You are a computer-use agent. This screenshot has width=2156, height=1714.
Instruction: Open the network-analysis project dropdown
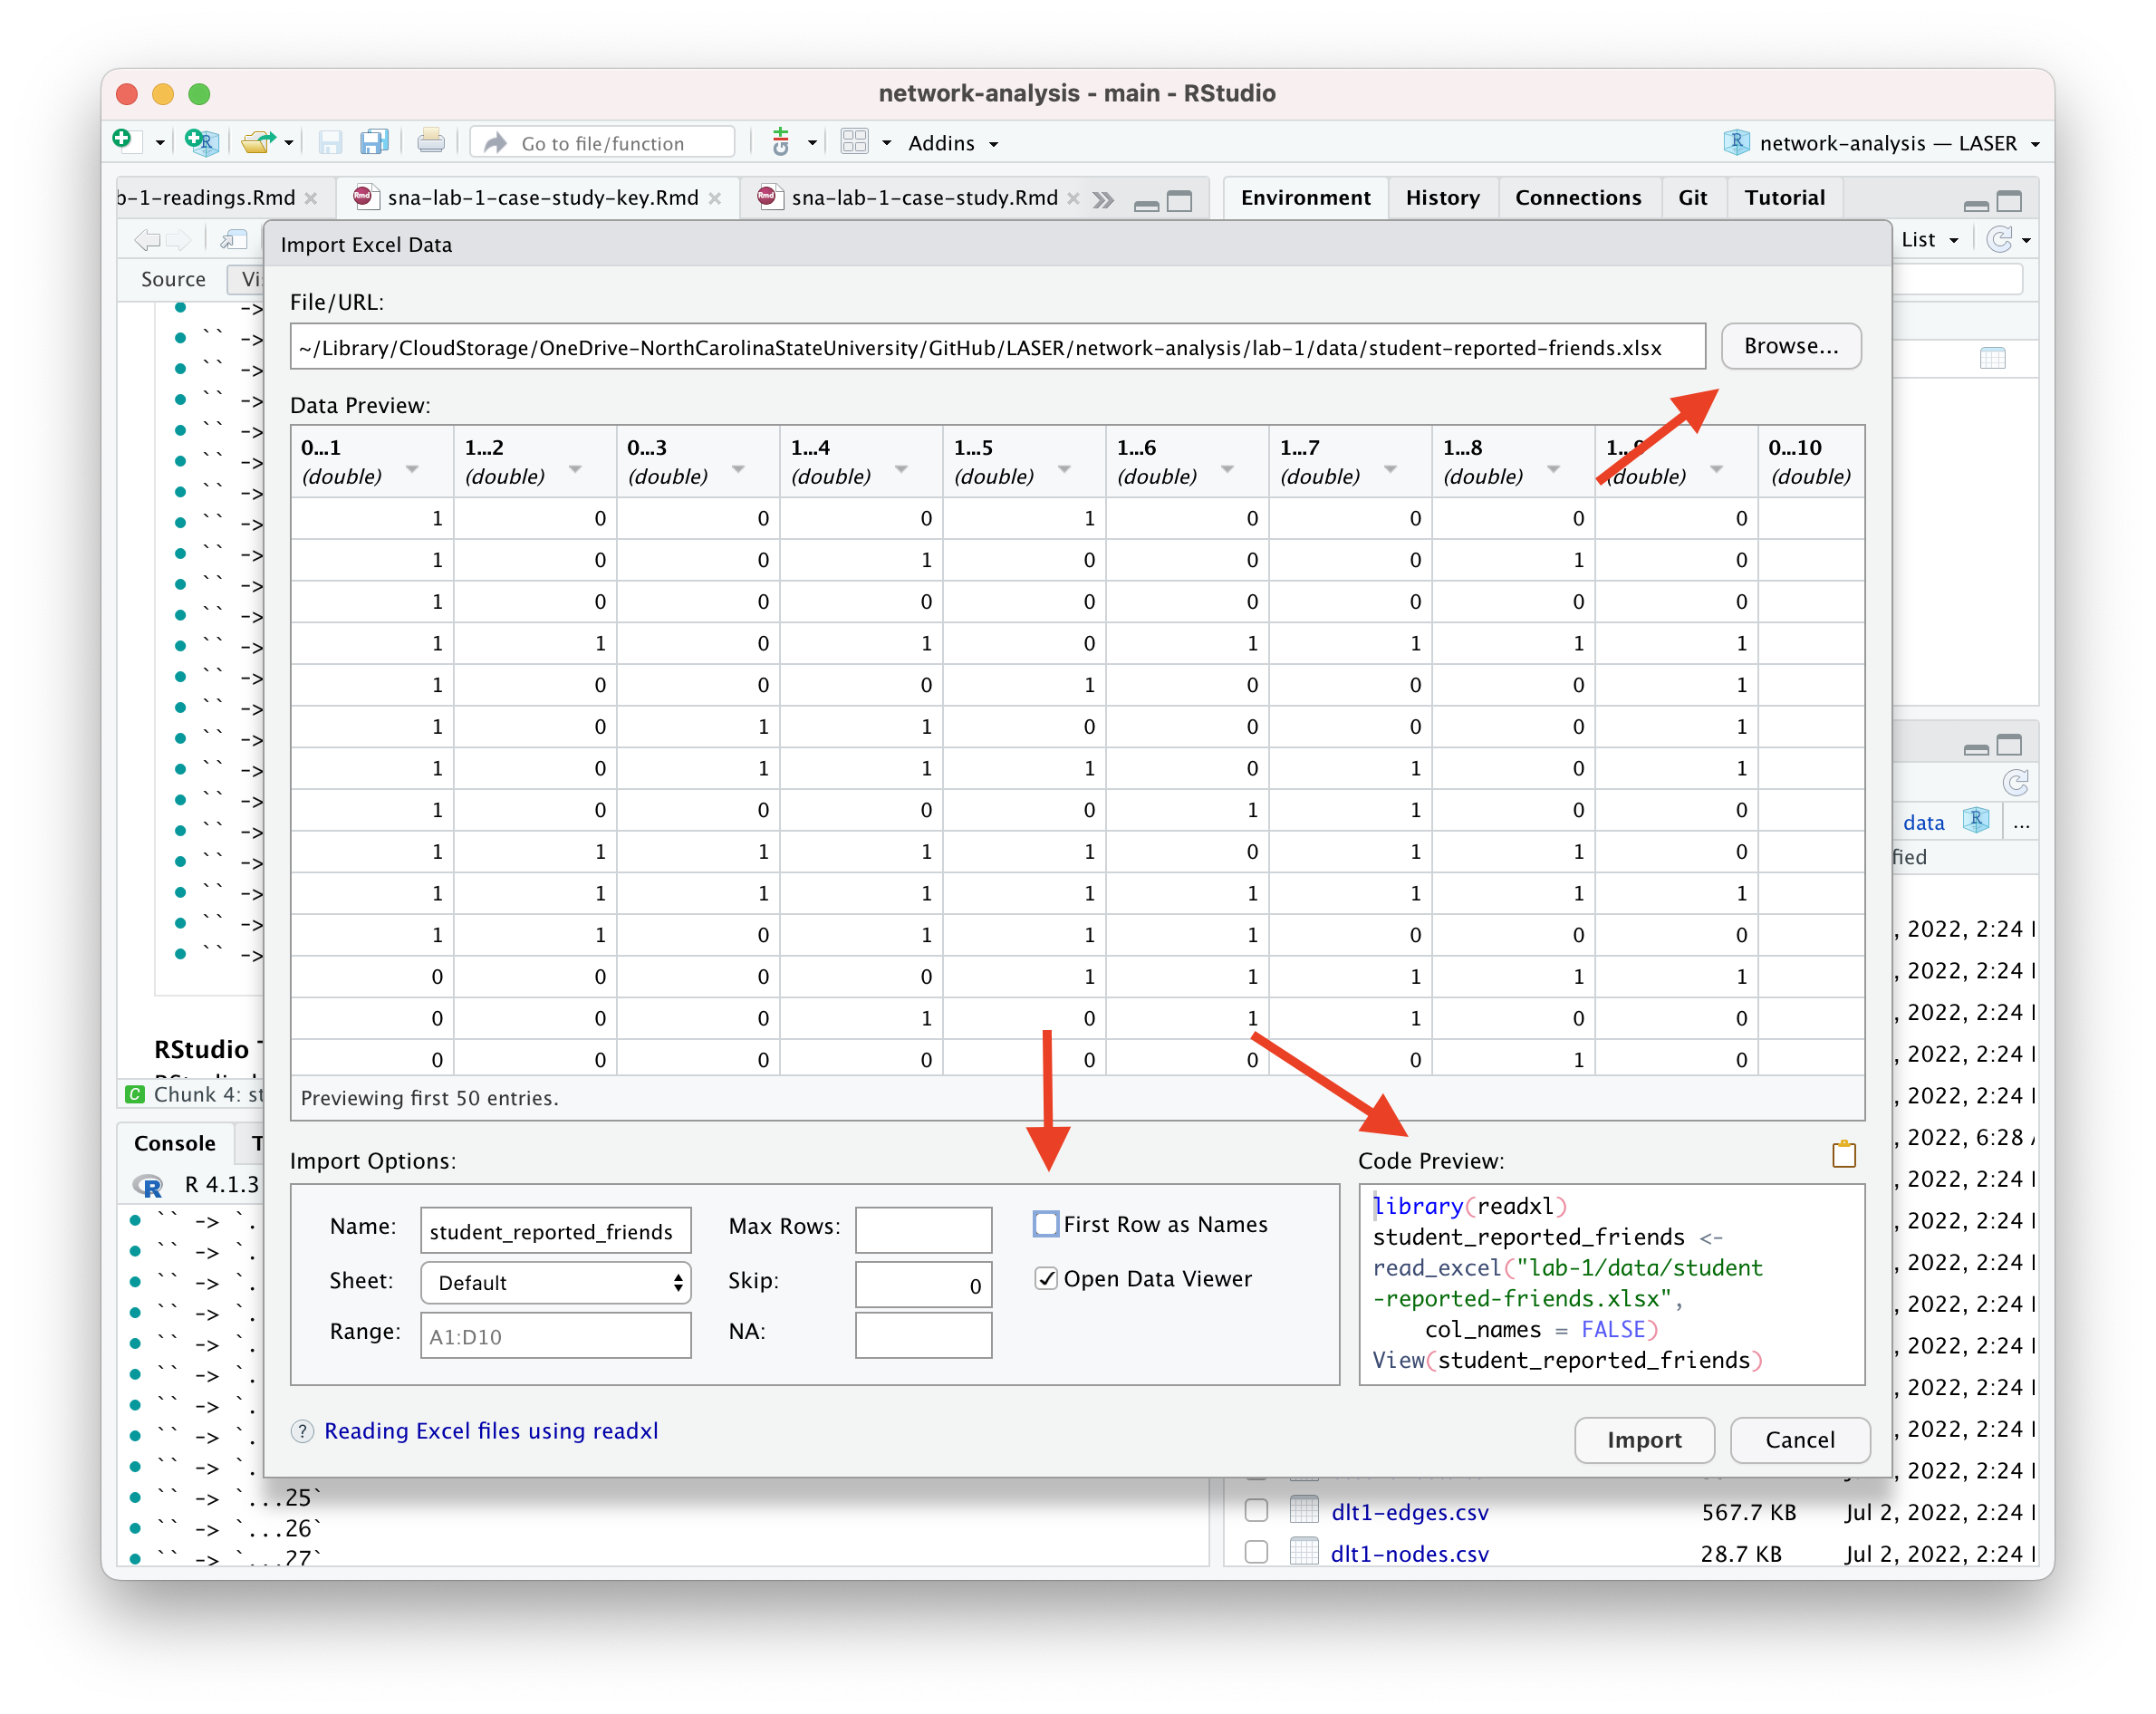(x=1883, y=143)
